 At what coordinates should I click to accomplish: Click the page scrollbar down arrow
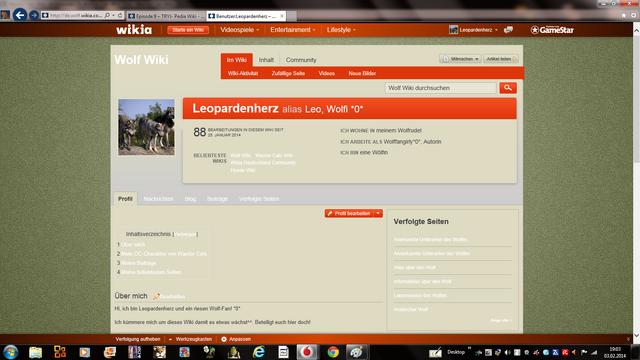(x=636, y=336)
